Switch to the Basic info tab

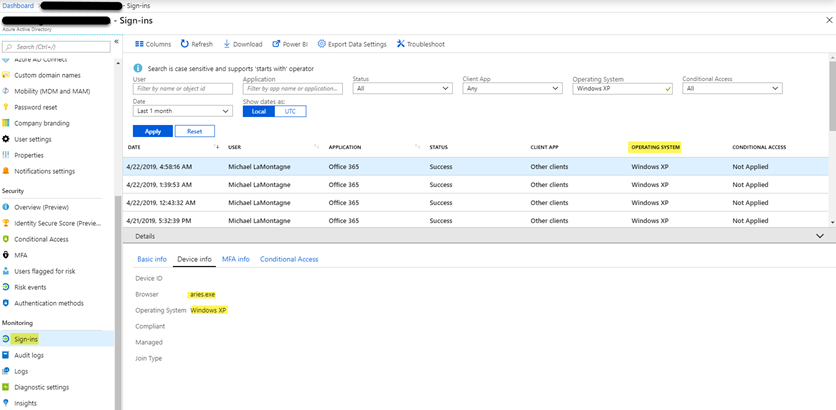[152, 259]
